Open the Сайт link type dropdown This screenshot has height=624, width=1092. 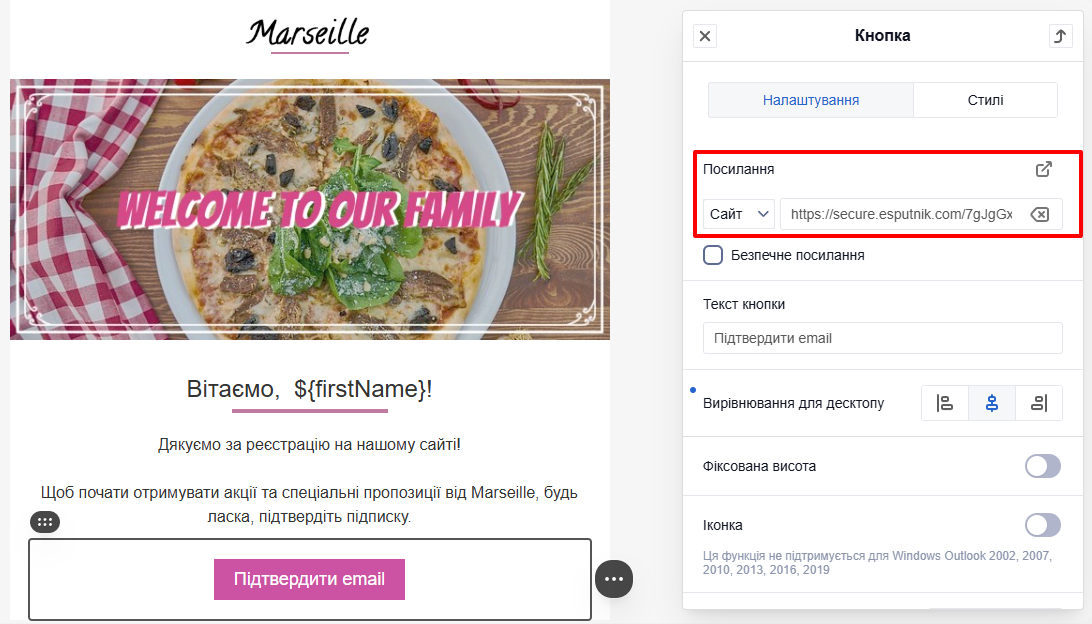(738, 213)
